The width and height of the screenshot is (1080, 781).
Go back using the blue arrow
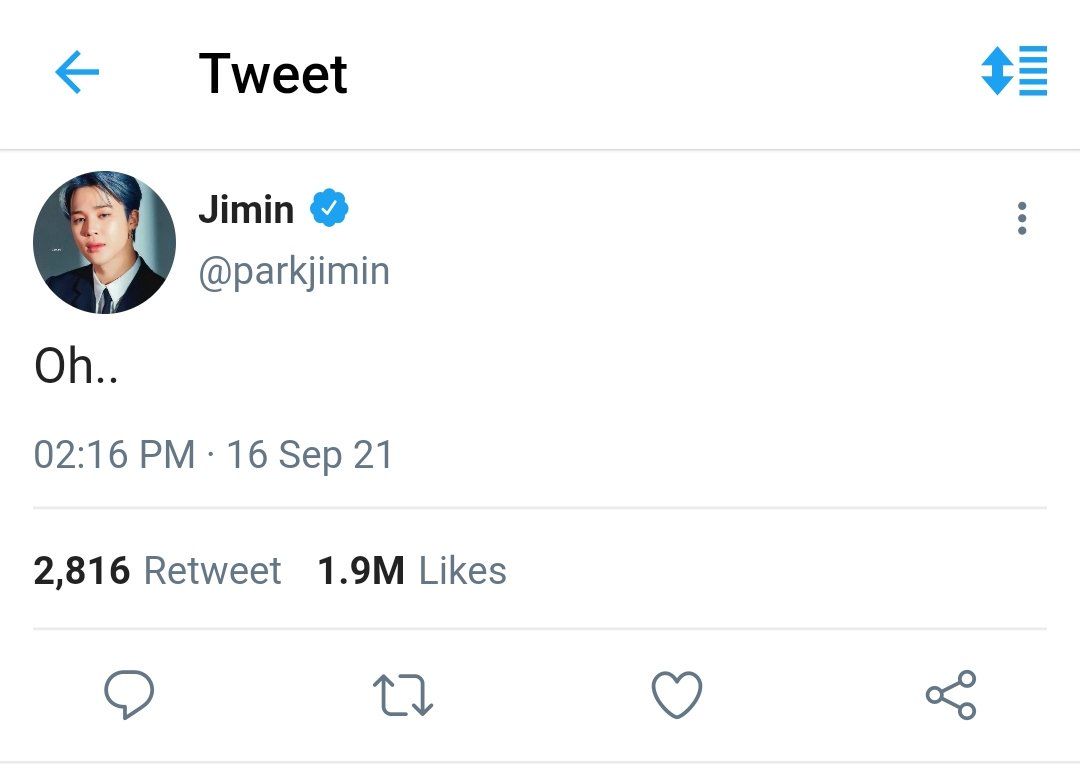click(x=77, y=72)
